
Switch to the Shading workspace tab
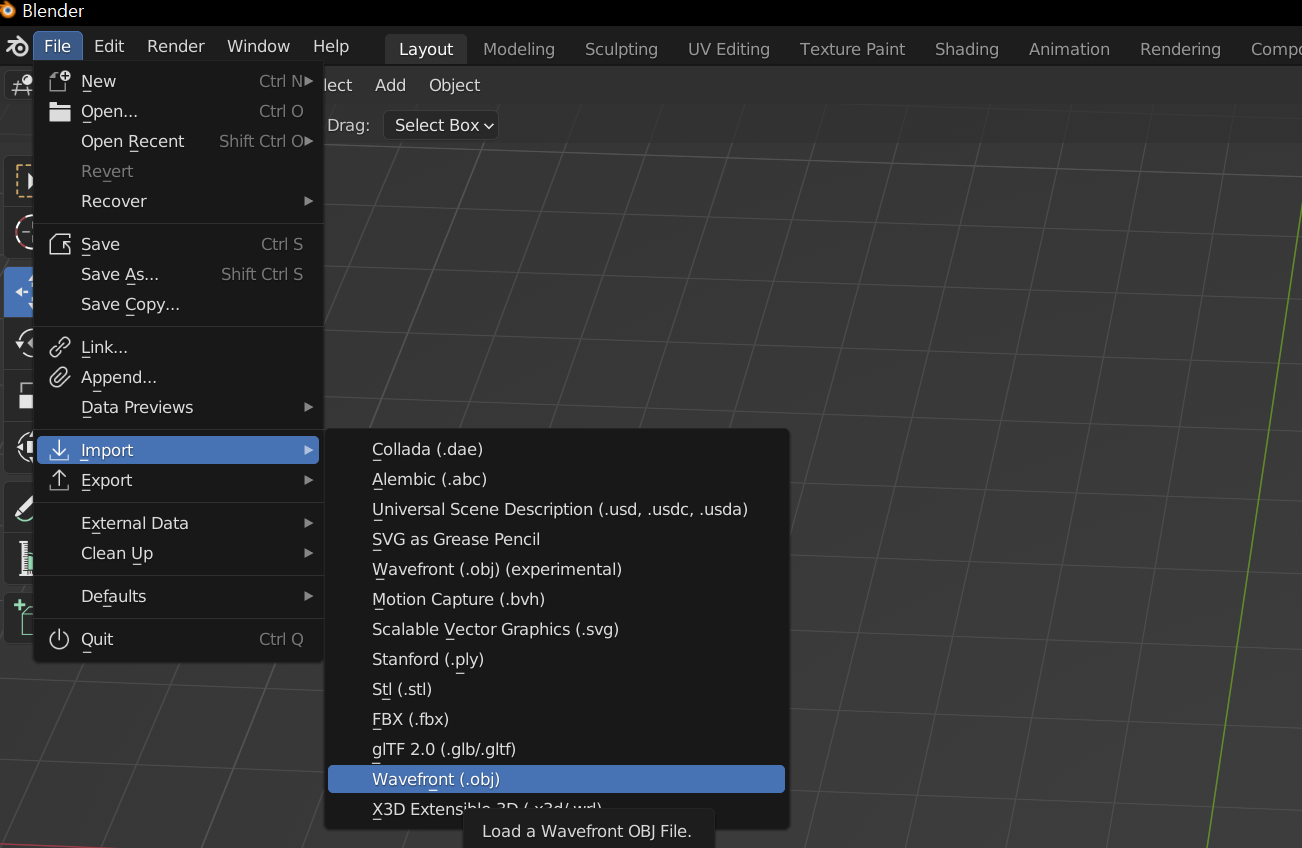point(966,49)
